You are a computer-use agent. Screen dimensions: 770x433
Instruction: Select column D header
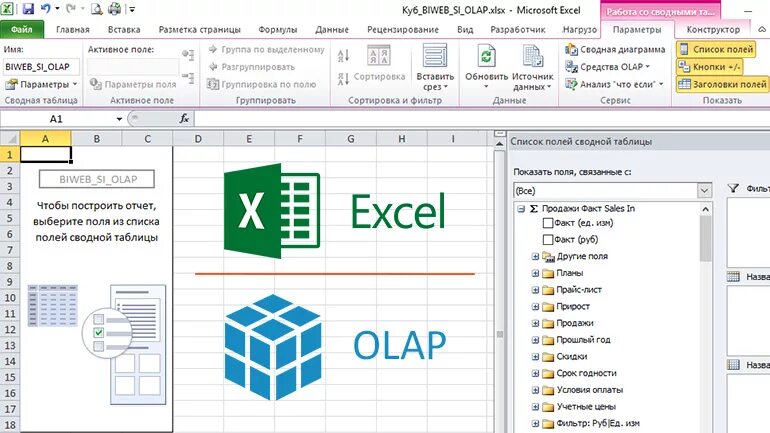[x=198, y=139]
